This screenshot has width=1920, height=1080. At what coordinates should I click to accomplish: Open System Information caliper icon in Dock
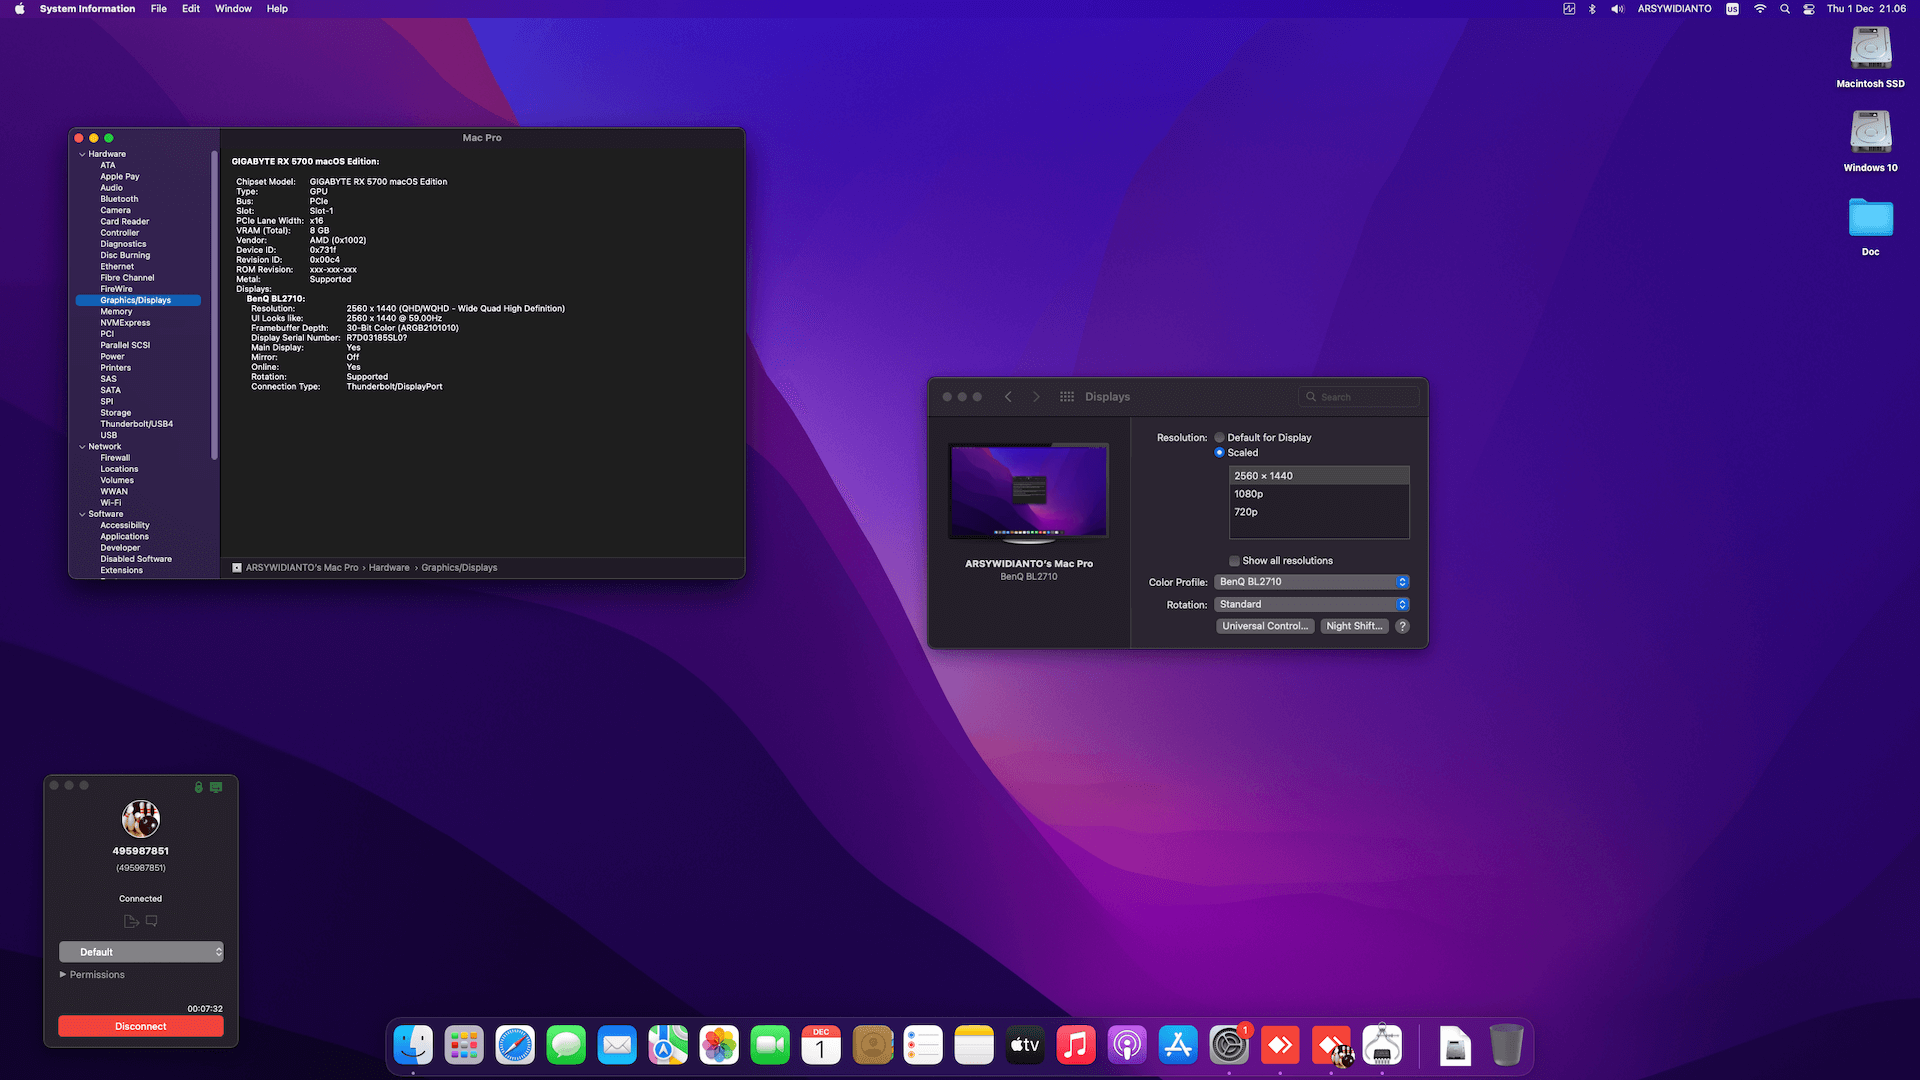(1382, 1046)
